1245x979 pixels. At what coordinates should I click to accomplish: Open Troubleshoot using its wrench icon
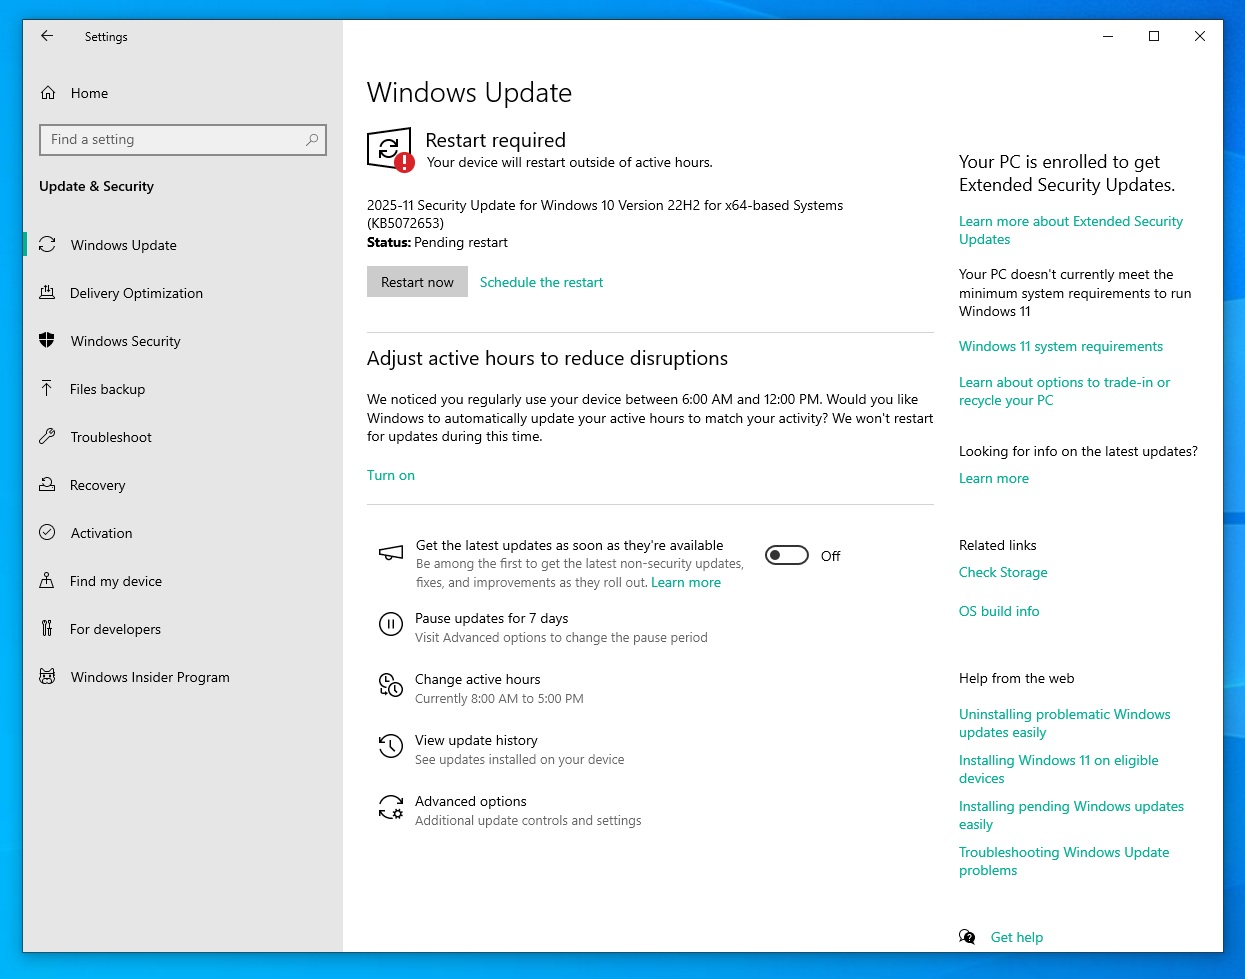47,437
